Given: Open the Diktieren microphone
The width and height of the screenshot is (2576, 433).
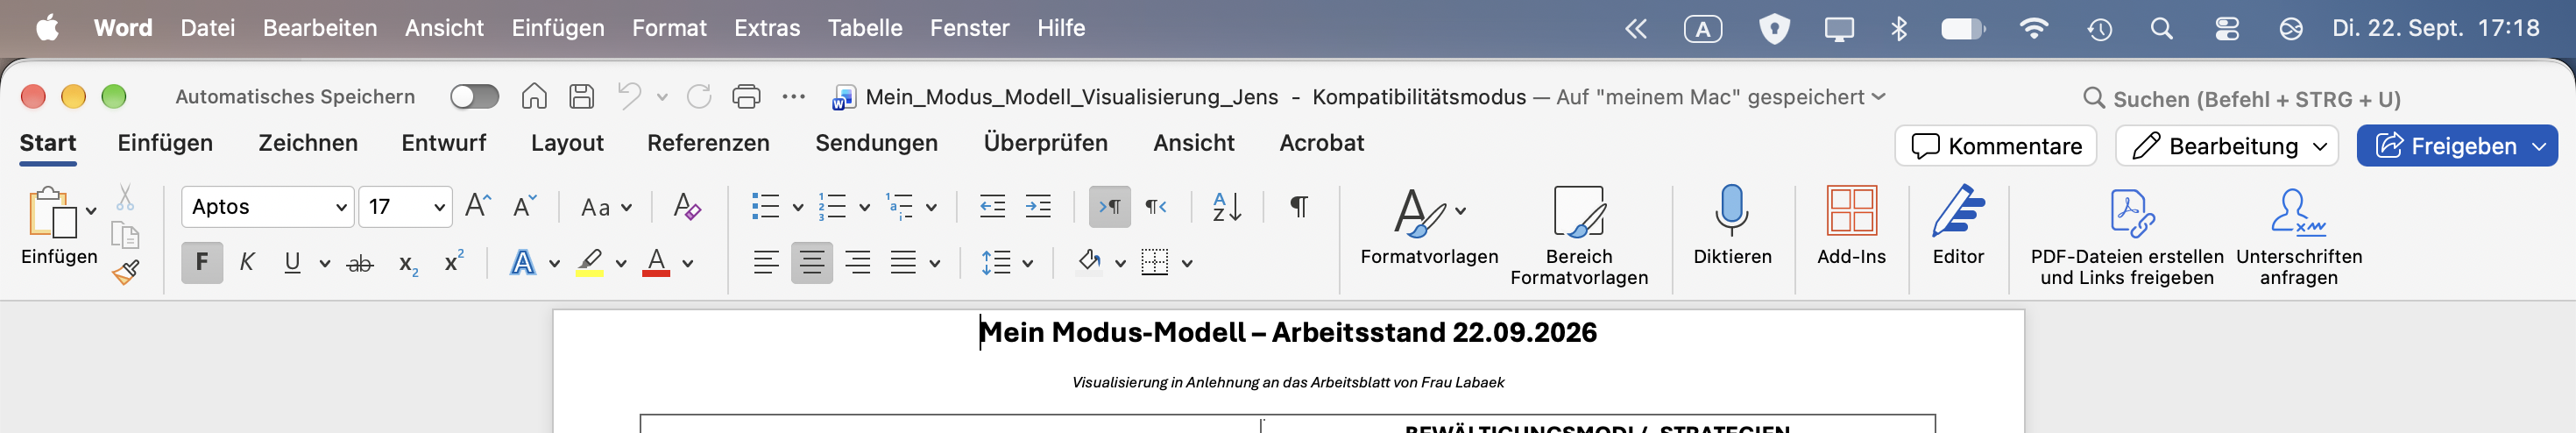Looking at the screenshot, I should click(1732, 226).
